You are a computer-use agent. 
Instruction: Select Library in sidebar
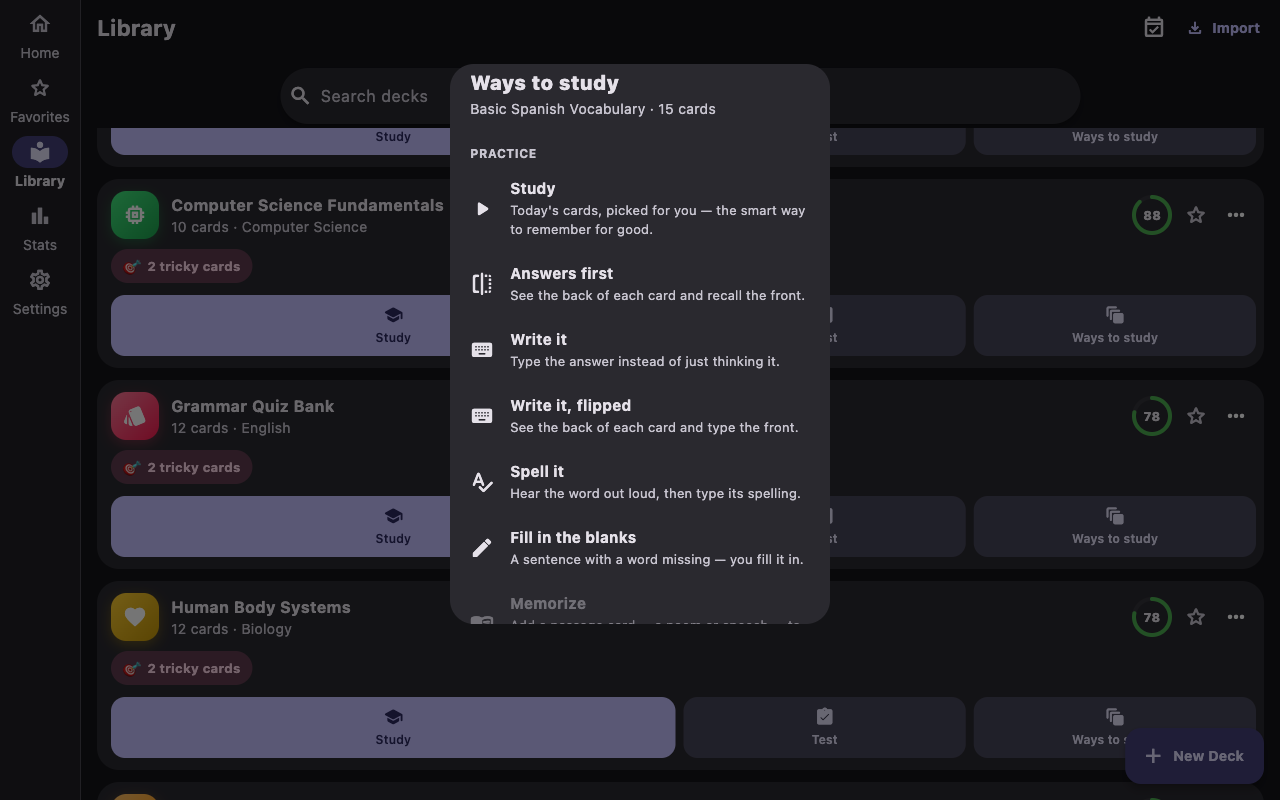(40, 165)
